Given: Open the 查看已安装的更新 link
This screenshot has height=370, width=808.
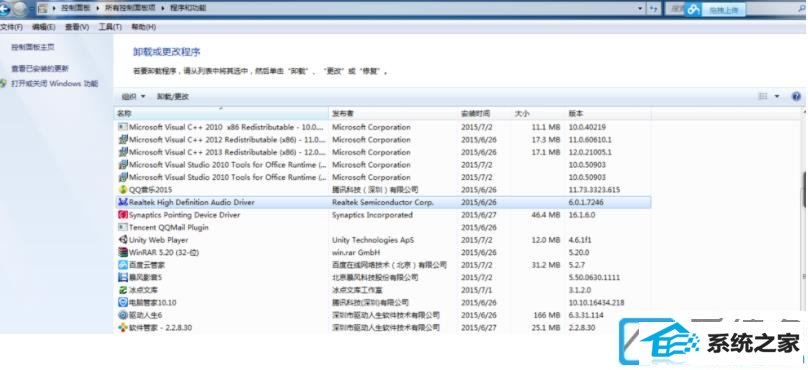Looking at the screenshot, I should [40, 69].
